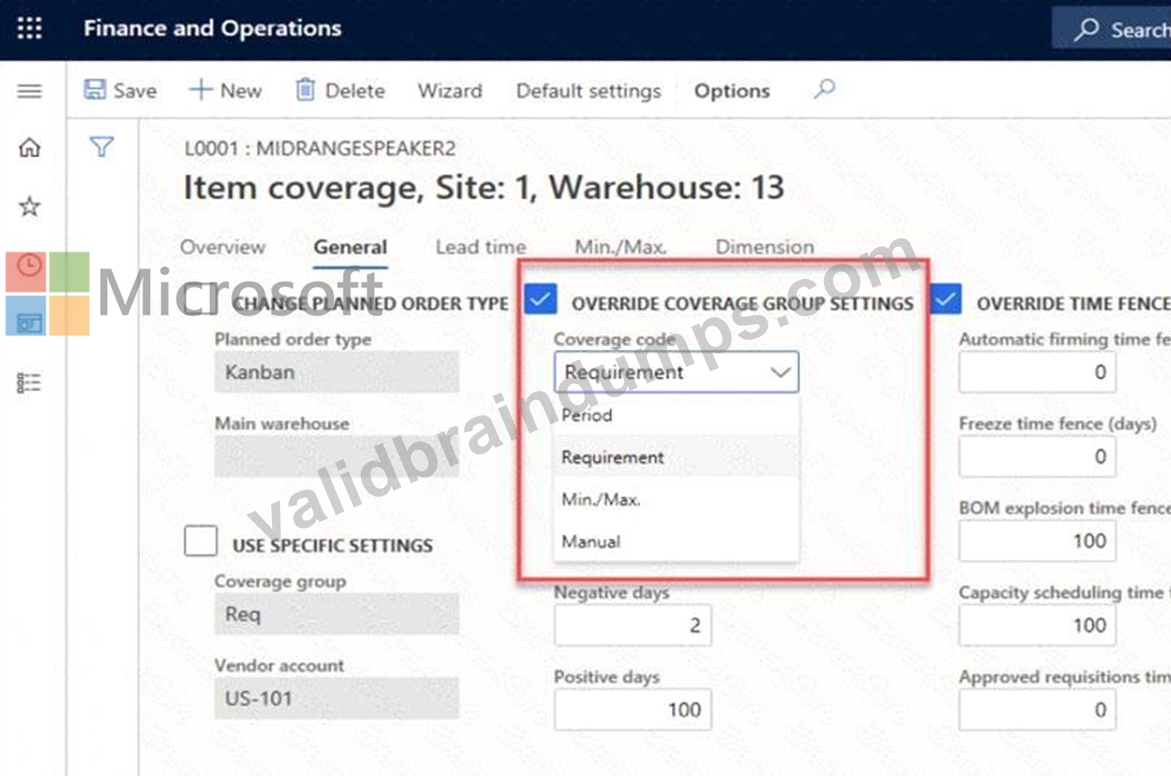Choose Period from coverage code list

(x=676, y=415)
